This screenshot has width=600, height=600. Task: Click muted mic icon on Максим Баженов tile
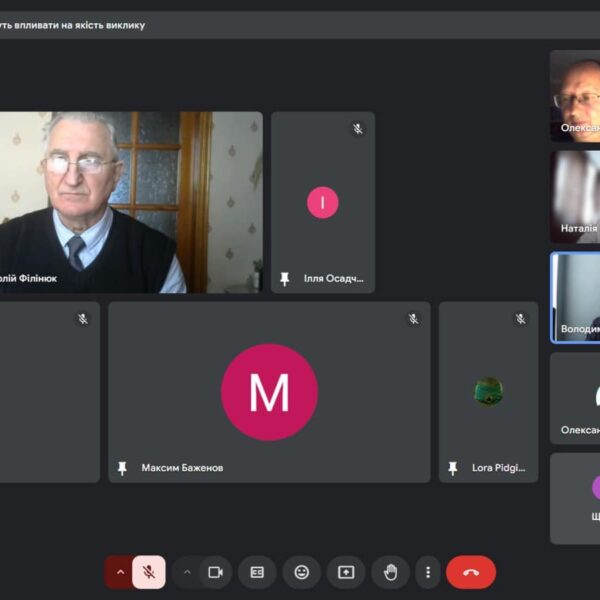point(413,319)
